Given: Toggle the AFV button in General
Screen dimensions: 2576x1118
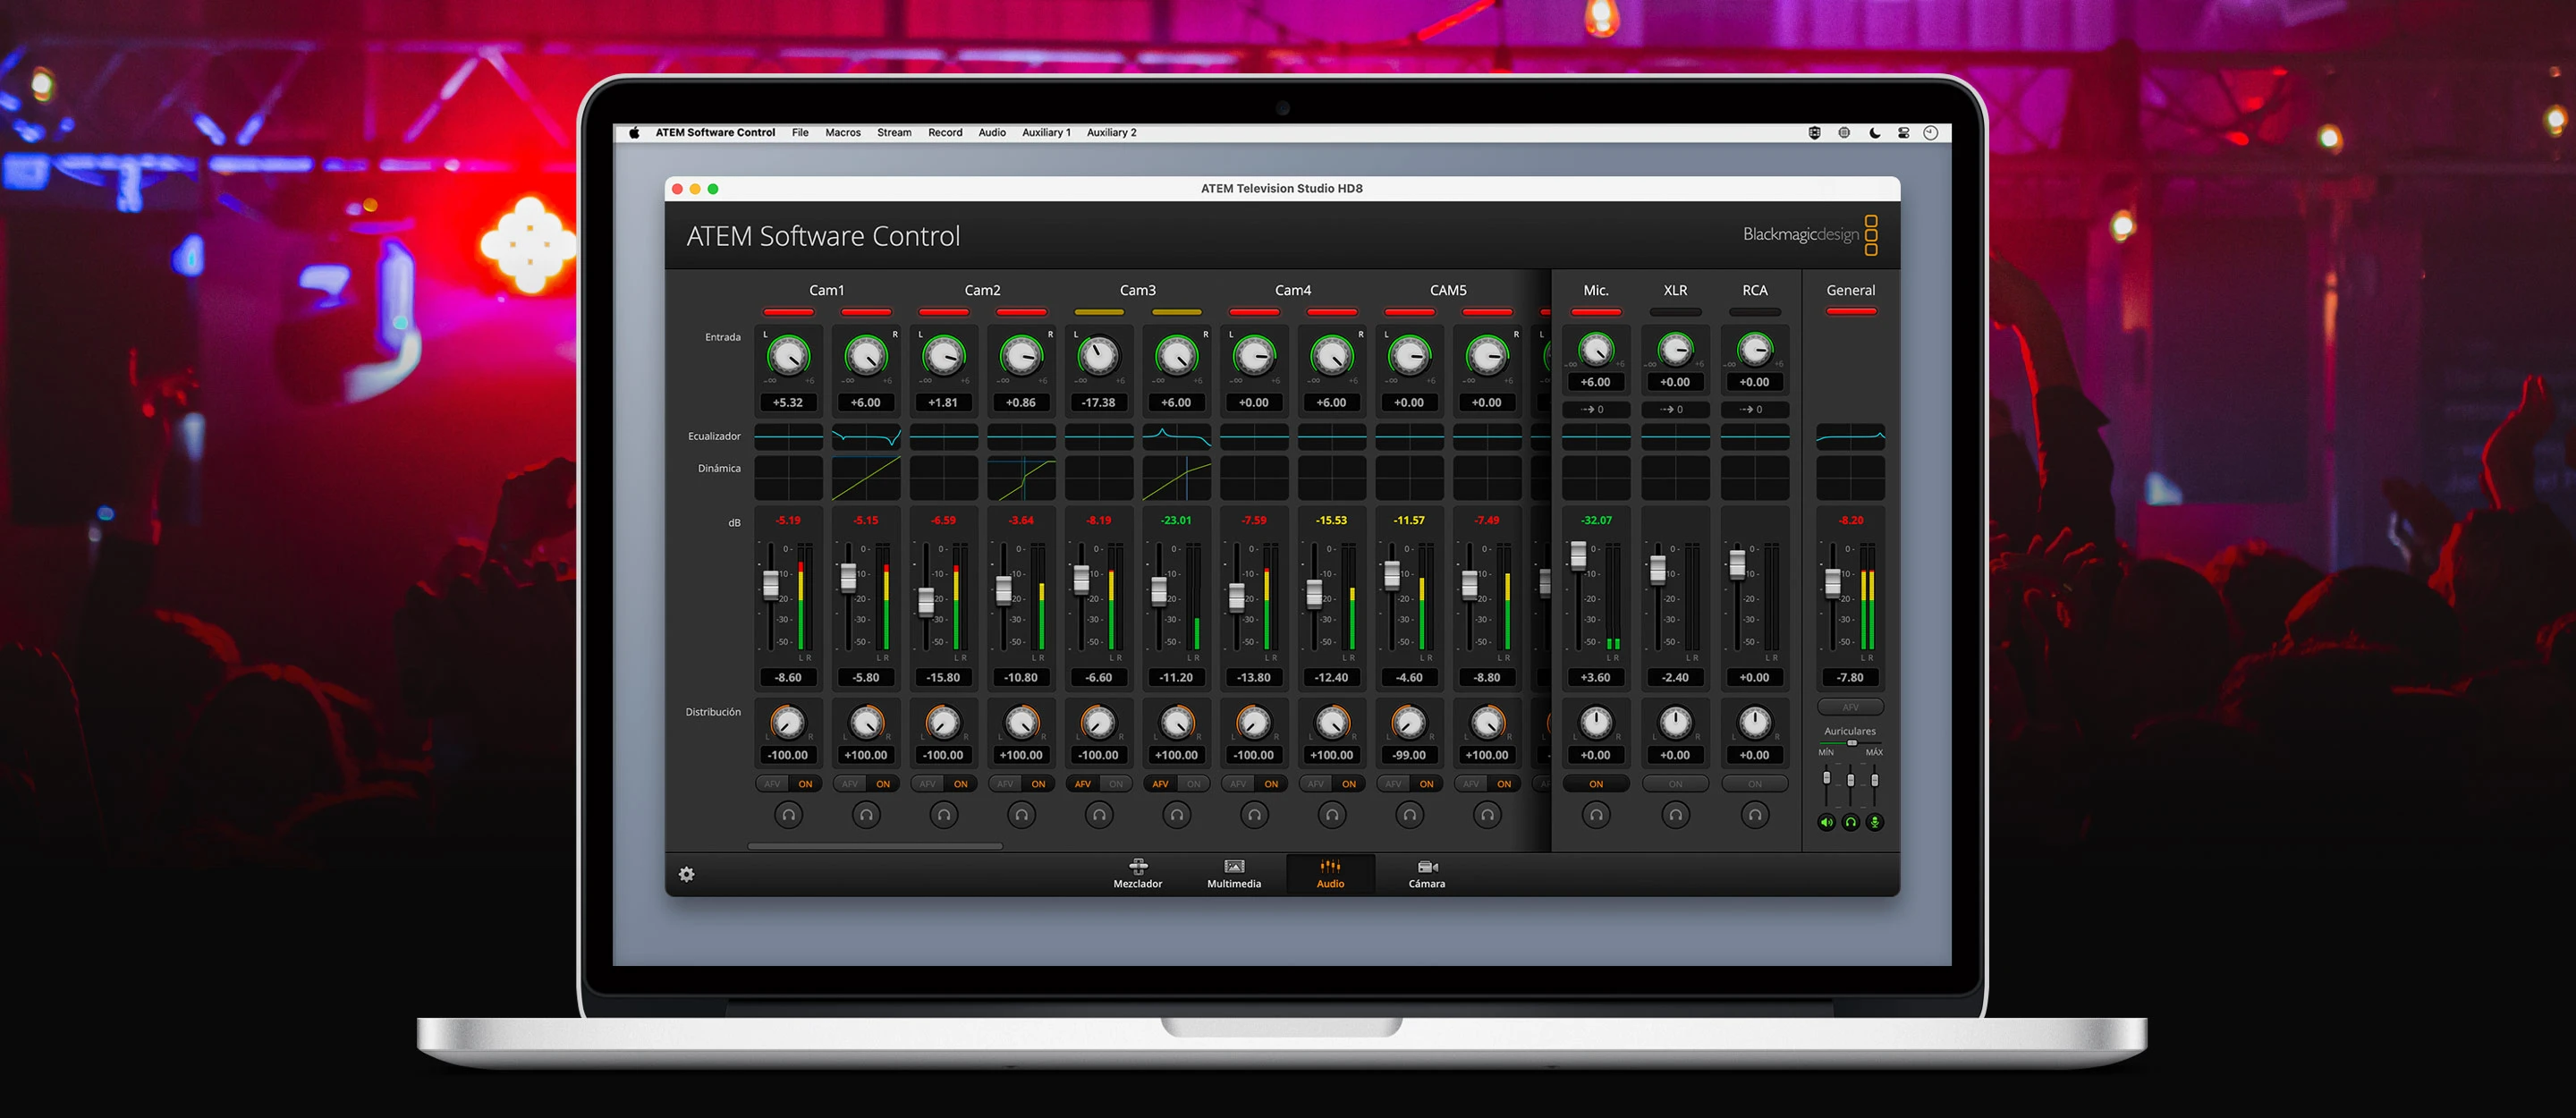Looking at the screenshot, I should tap(1850, 707).
